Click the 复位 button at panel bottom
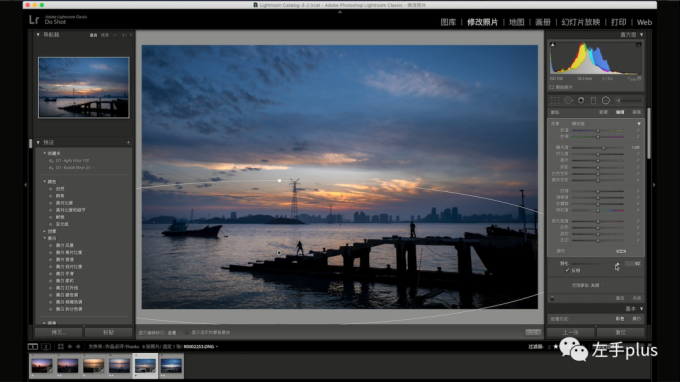680x382 pixels. pos(621,333)
